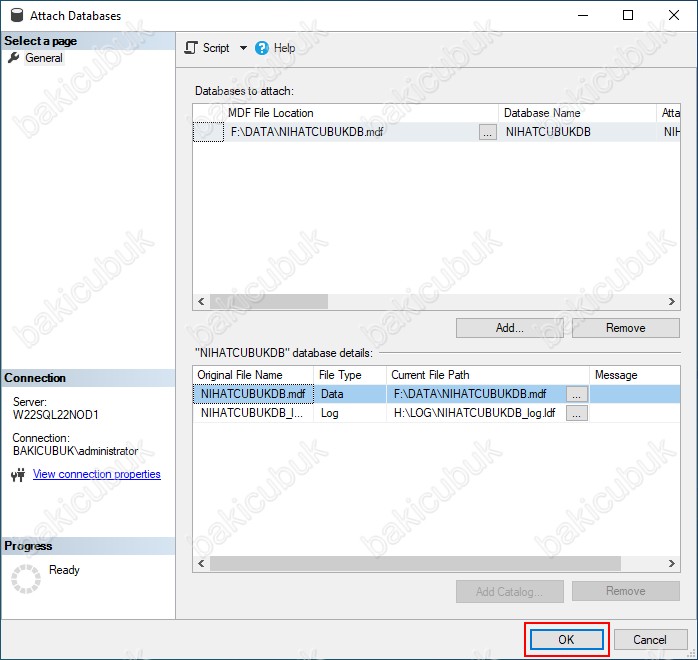This screenshot has height=660, width=698.
Task: Click Current File Path column header
Action: tap(488, 375)
